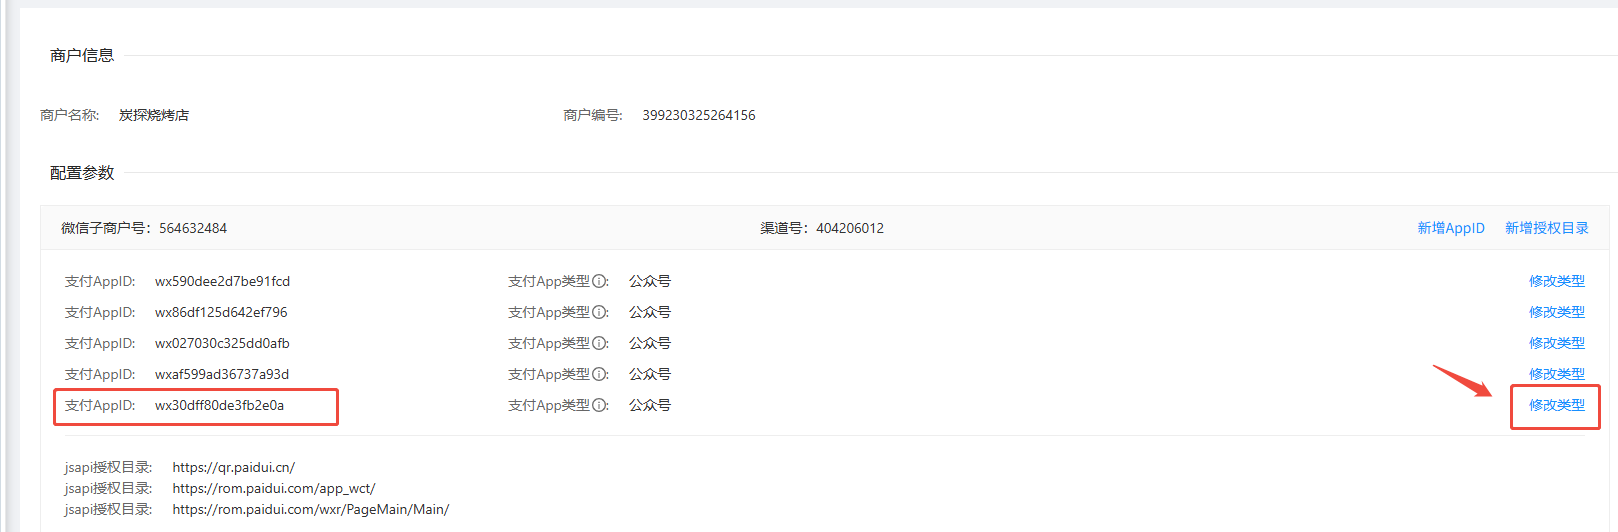1618x532 pixels.
Task: Click the https://qr.paidui.cn/ directory URL
Action: (x=234, y=467)
